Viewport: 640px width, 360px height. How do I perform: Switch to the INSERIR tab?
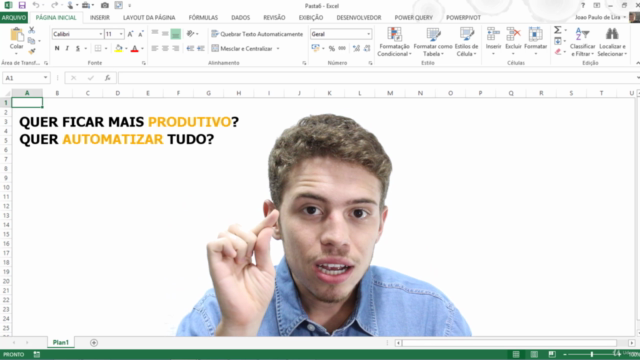pyautogui.click(x=100, y=18)
